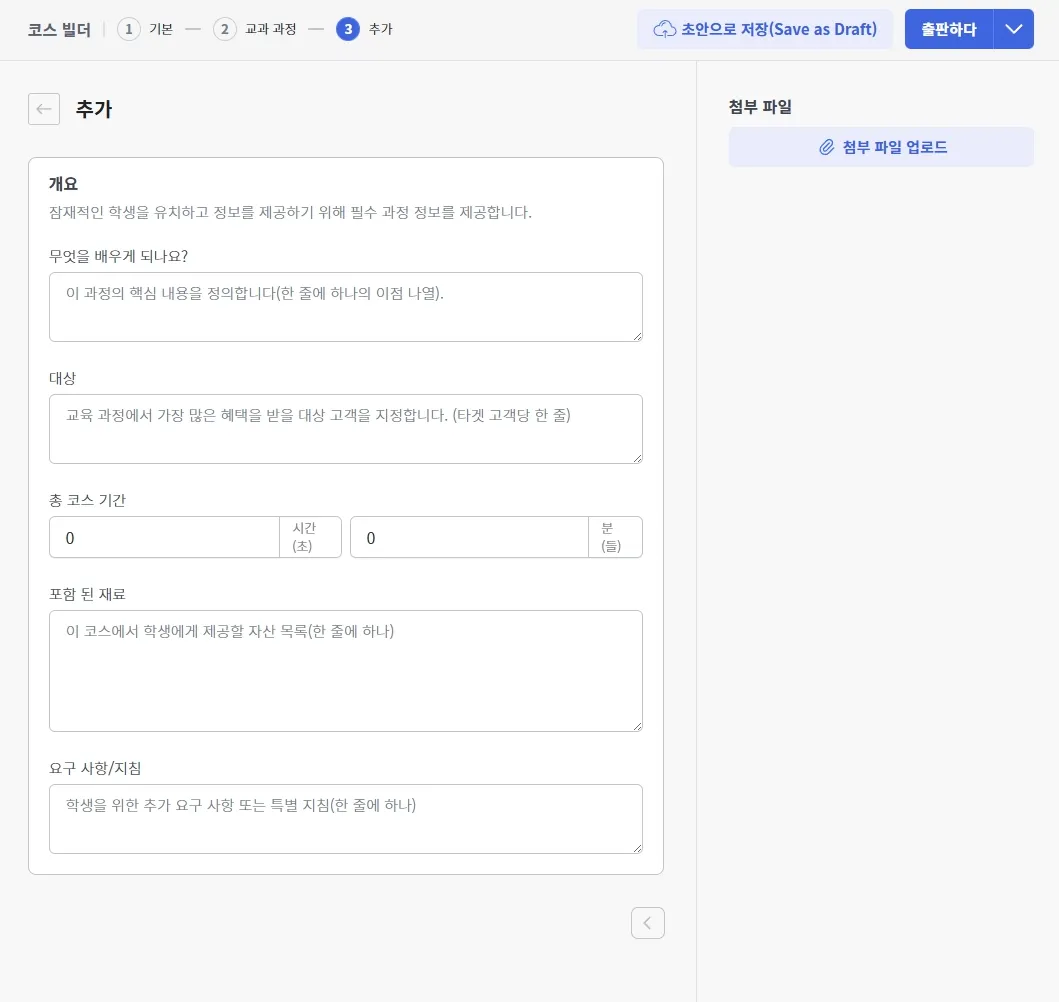The height and width of the screenshot is (1002, 1059).
Task: Expand the hours unit selector showing 시간(초)
Action: 310,537
